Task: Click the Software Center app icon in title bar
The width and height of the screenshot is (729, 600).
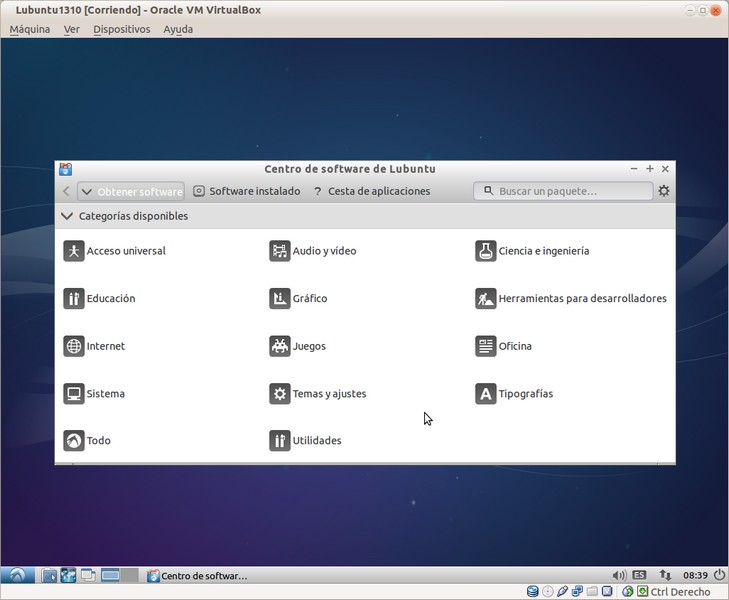Action: (66, 169)
